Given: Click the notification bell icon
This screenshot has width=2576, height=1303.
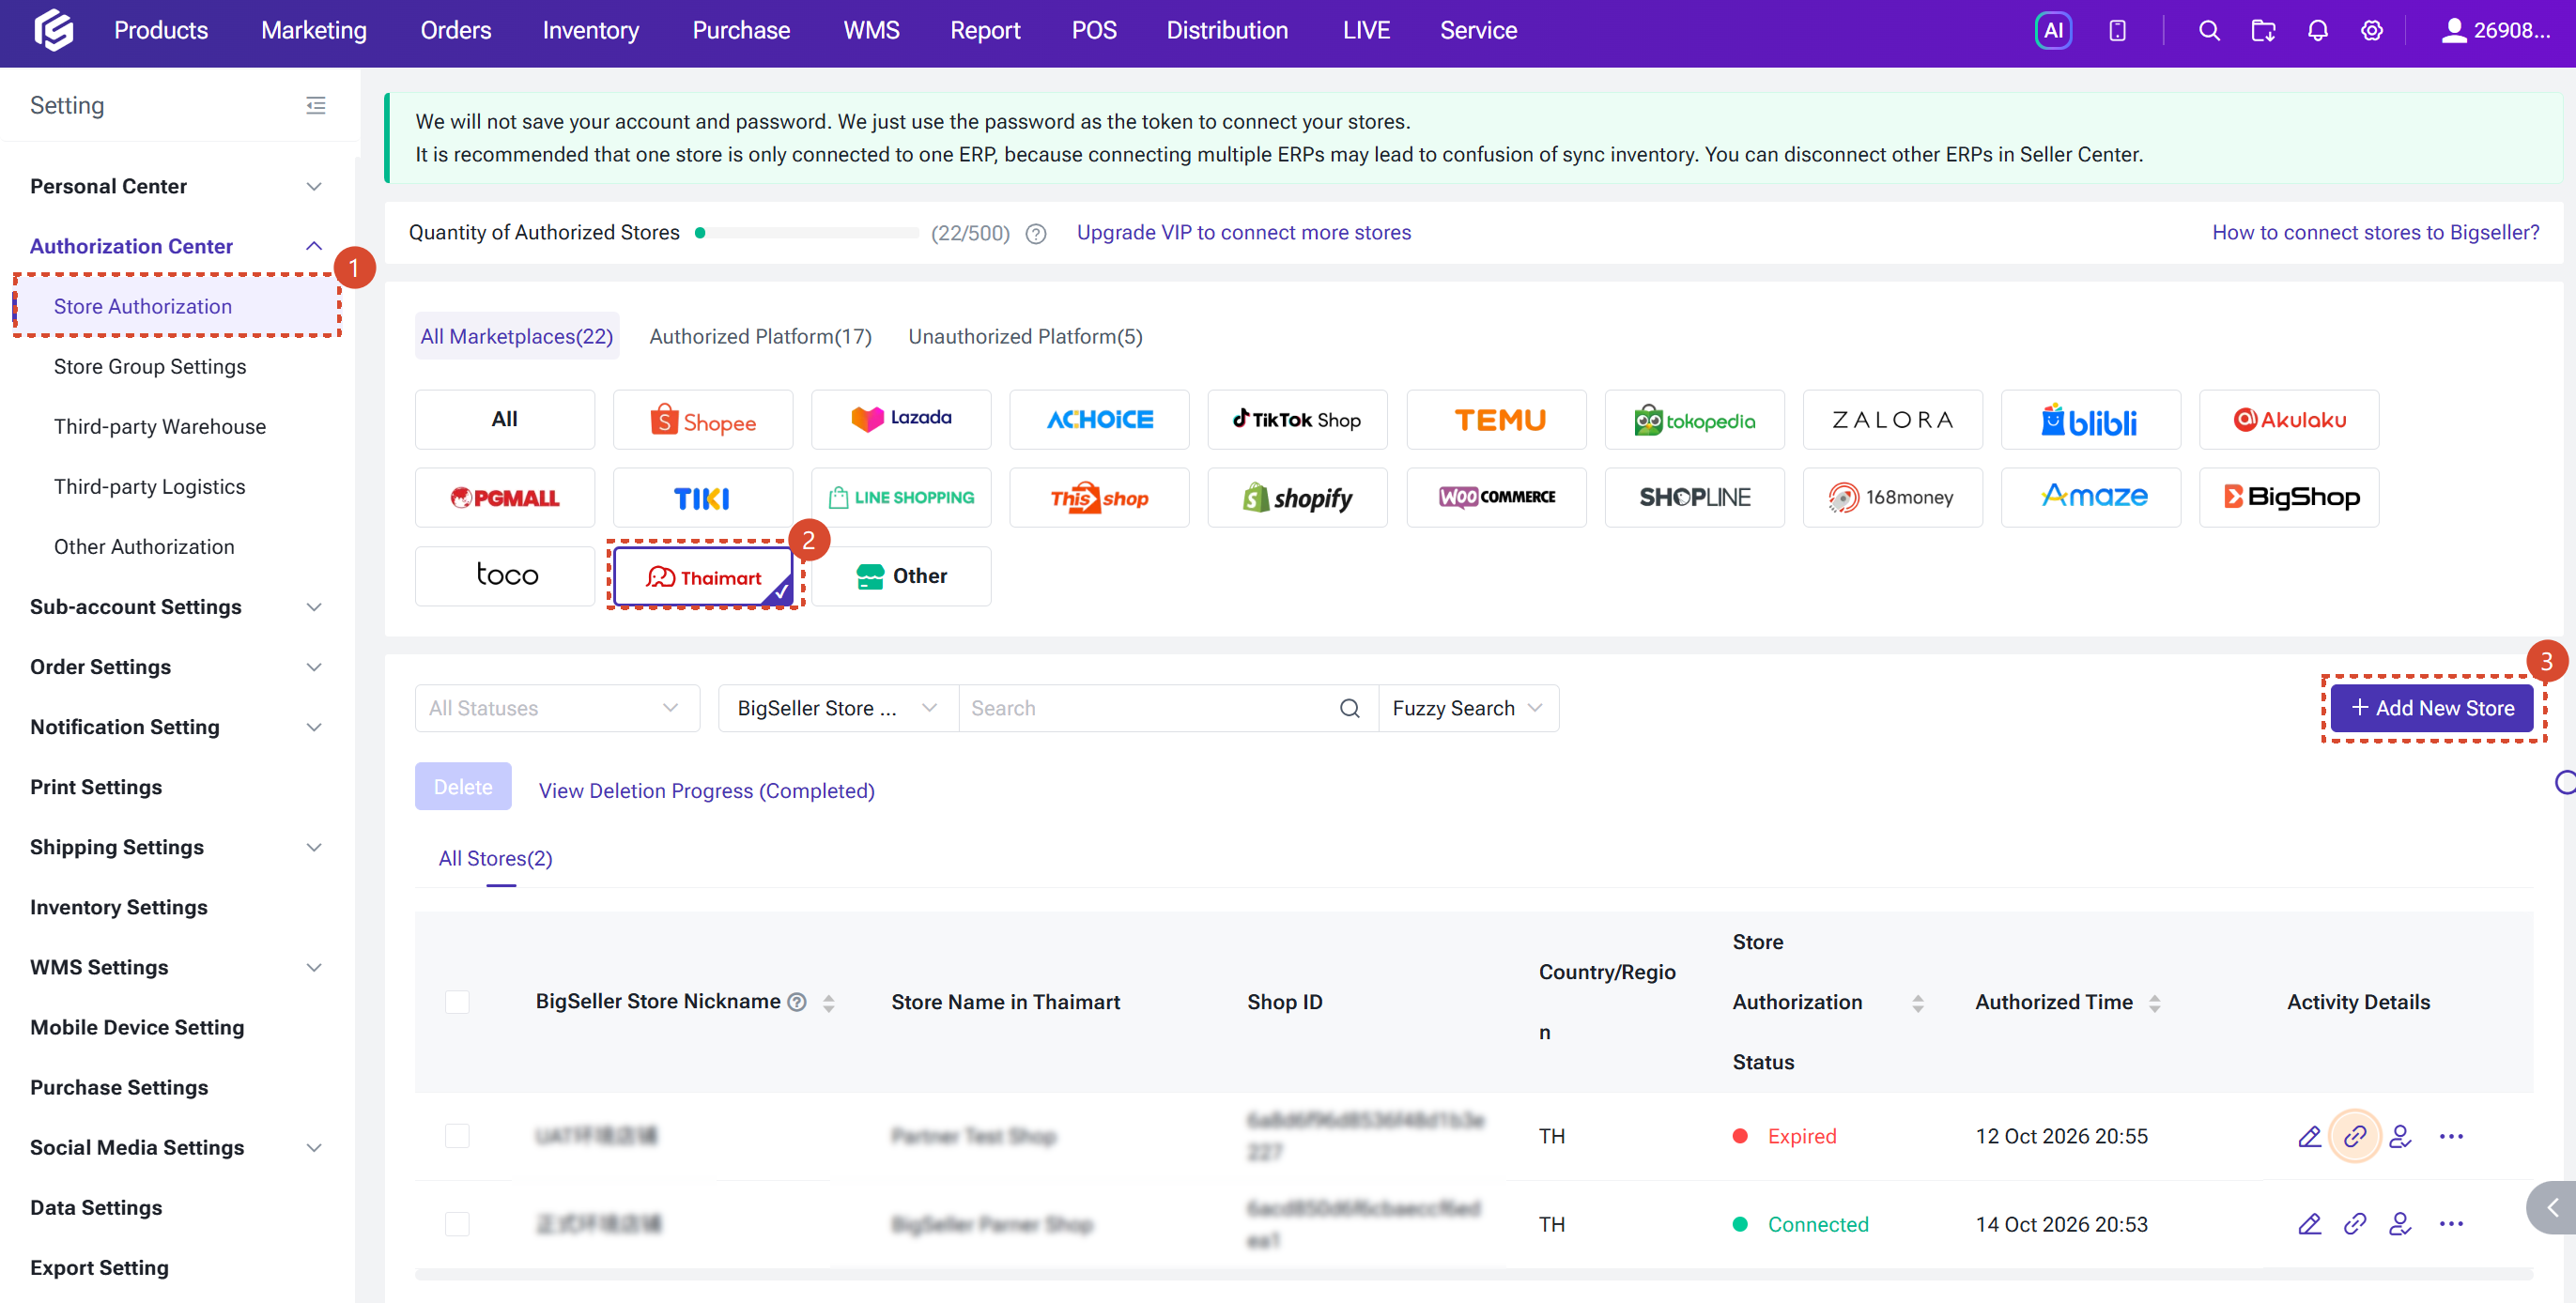Looking at the screenshot, I should pos(2317,30).
